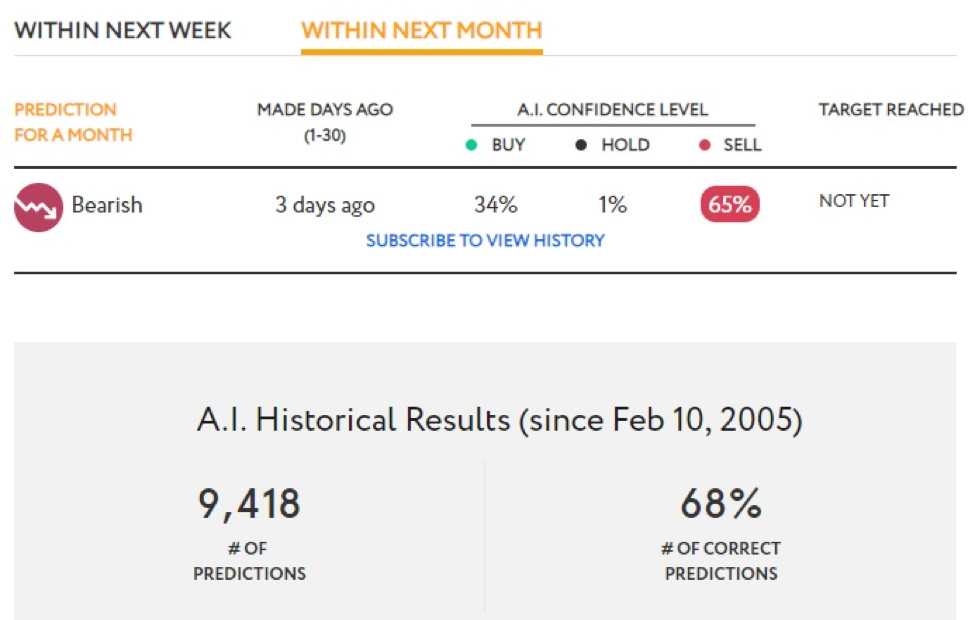This screenshot has width=974, height=620.
Task: Click the 34% buy confidence value
Action: tap(496, 204)
